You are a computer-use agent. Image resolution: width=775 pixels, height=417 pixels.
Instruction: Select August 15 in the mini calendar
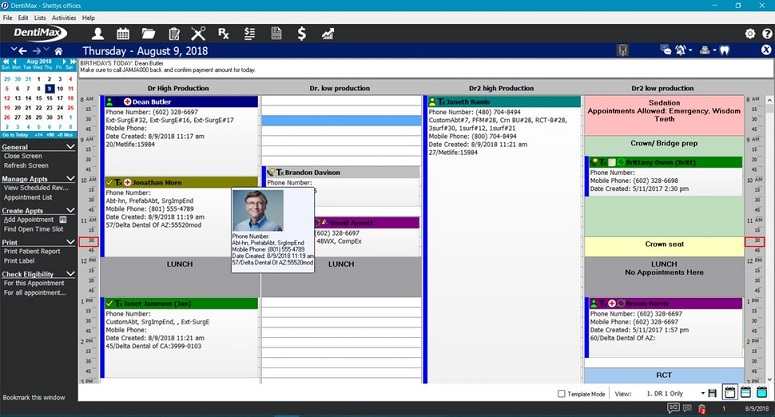39,98
